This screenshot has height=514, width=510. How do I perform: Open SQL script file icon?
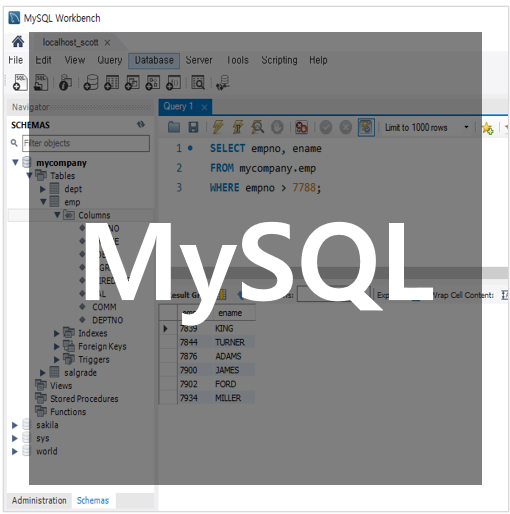point(41,82)
